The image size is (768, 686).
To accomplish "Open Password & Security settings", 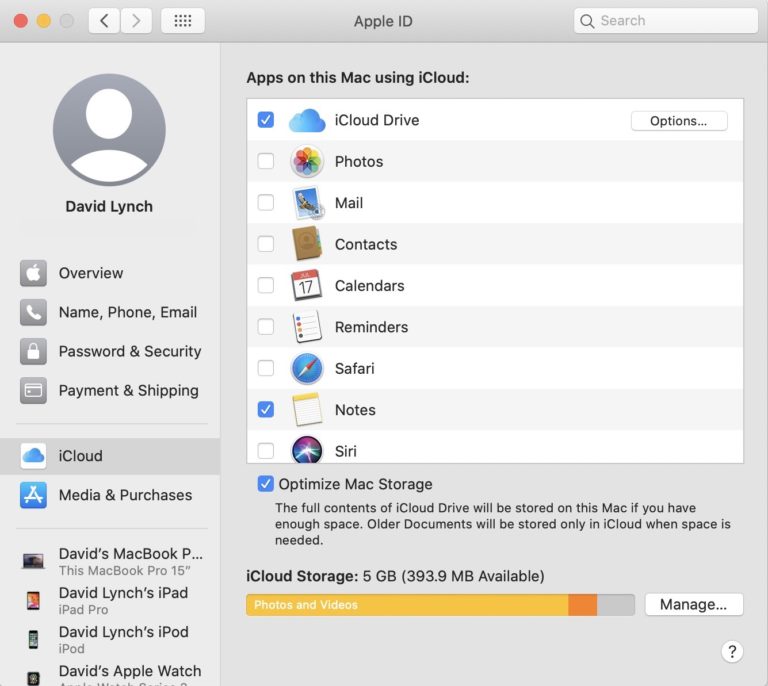I will [110, 351].
